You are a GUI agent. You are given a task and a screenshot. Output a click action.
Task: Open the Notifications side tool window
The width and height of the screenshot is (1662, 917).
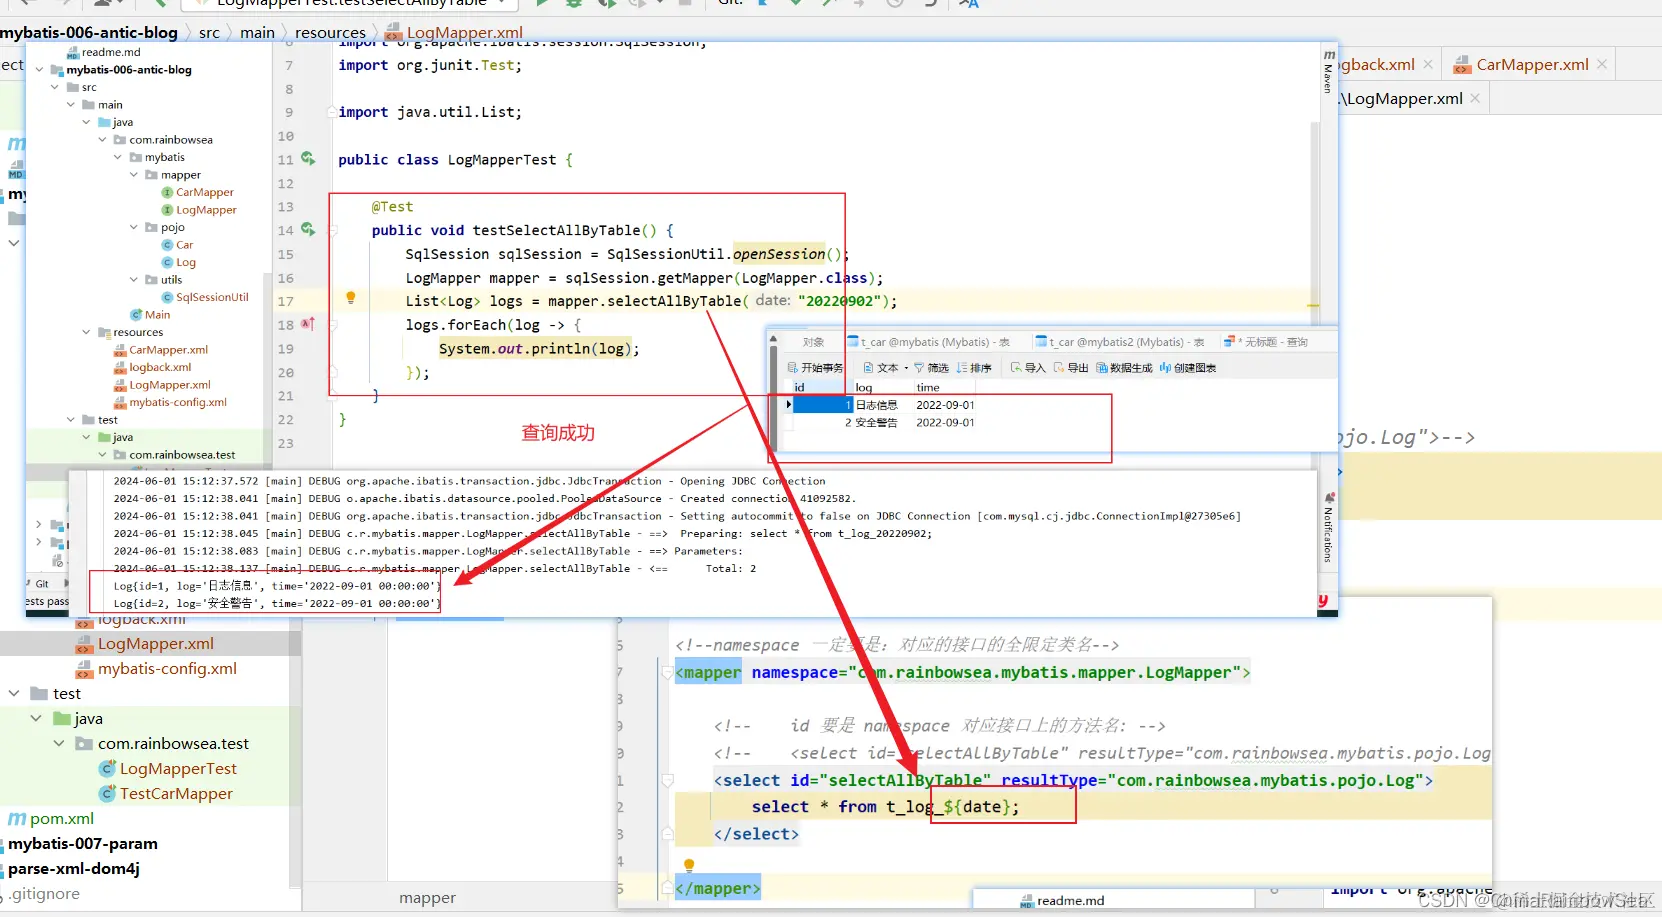pos(1329,528)
